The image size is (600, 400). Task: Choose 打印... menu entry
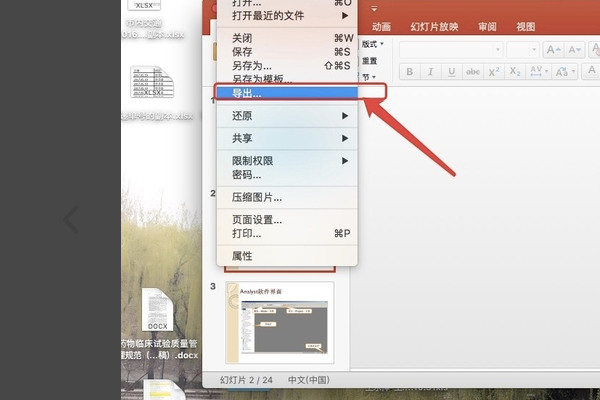[287, 233]
